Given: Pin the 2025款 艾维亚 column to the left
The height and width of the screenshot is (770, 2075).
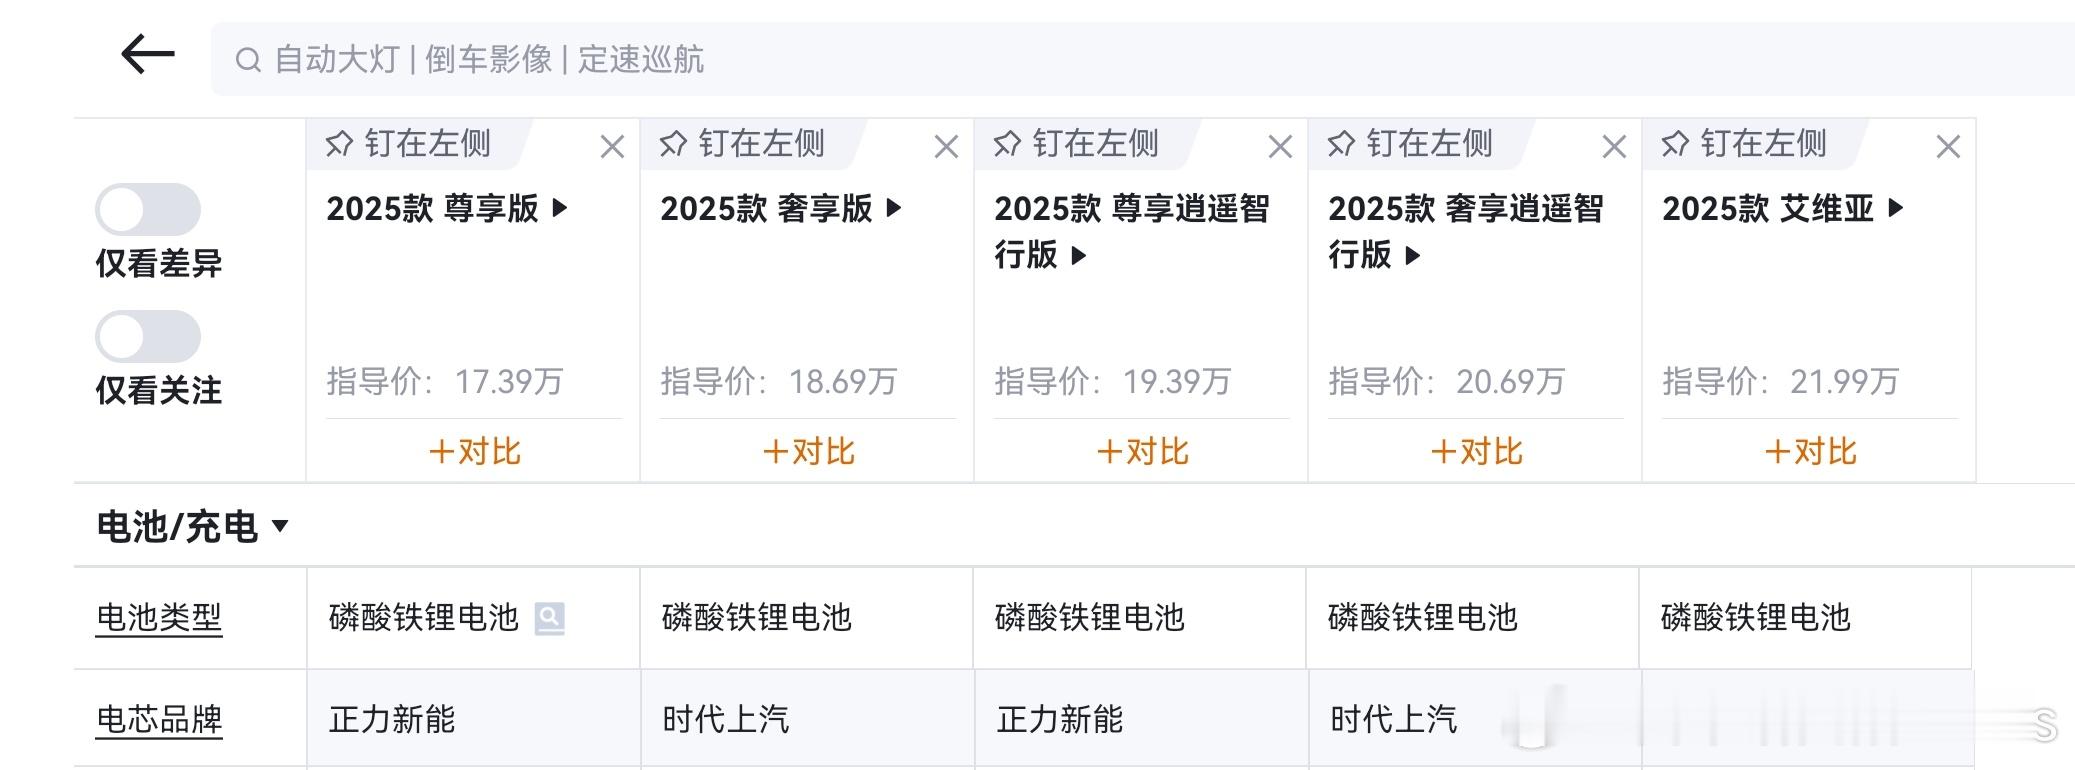Looking at the screenshot, I should (x=1744, y=144).
